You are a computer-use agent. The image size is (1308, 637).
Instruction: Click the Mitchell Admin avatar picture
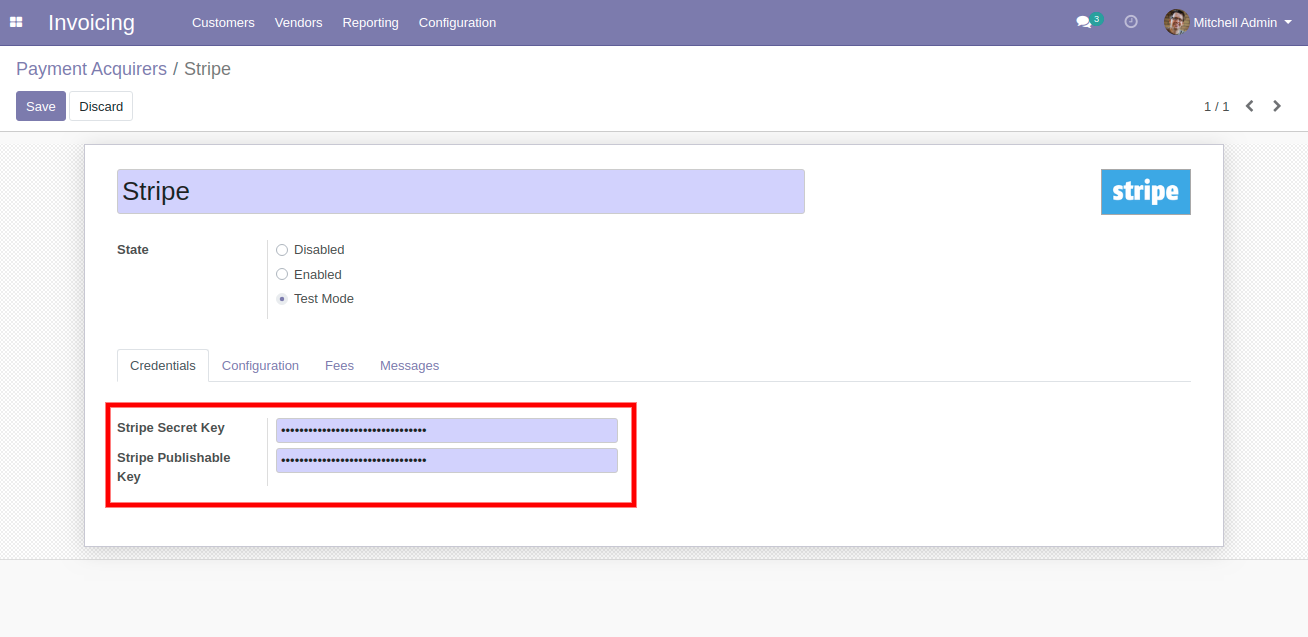1176,22
